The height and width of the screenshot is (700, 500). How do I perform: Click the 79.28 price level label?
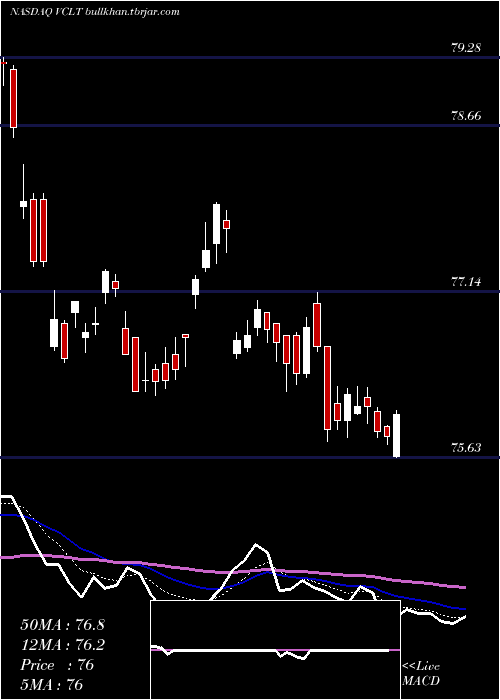(466, 48)
